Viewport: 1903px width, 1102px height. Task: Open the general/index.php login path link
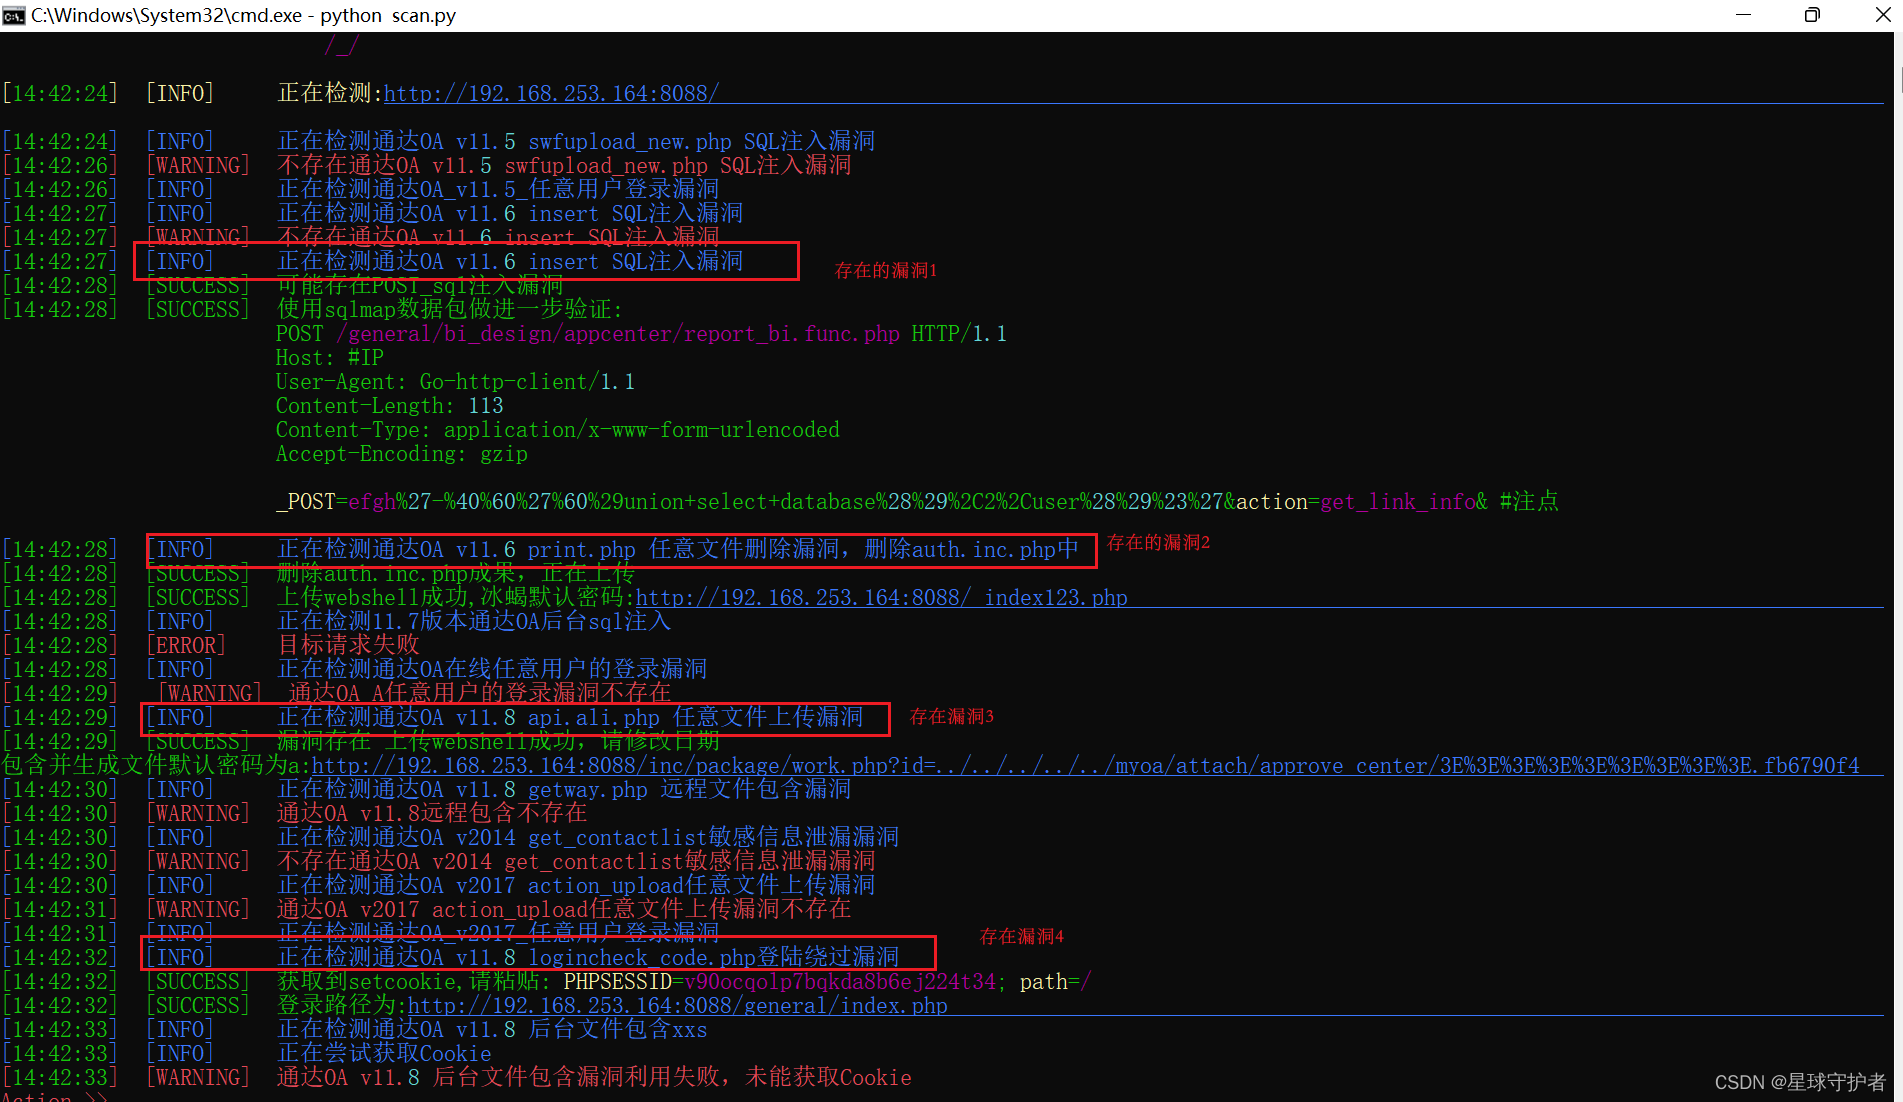[677, 1005]
